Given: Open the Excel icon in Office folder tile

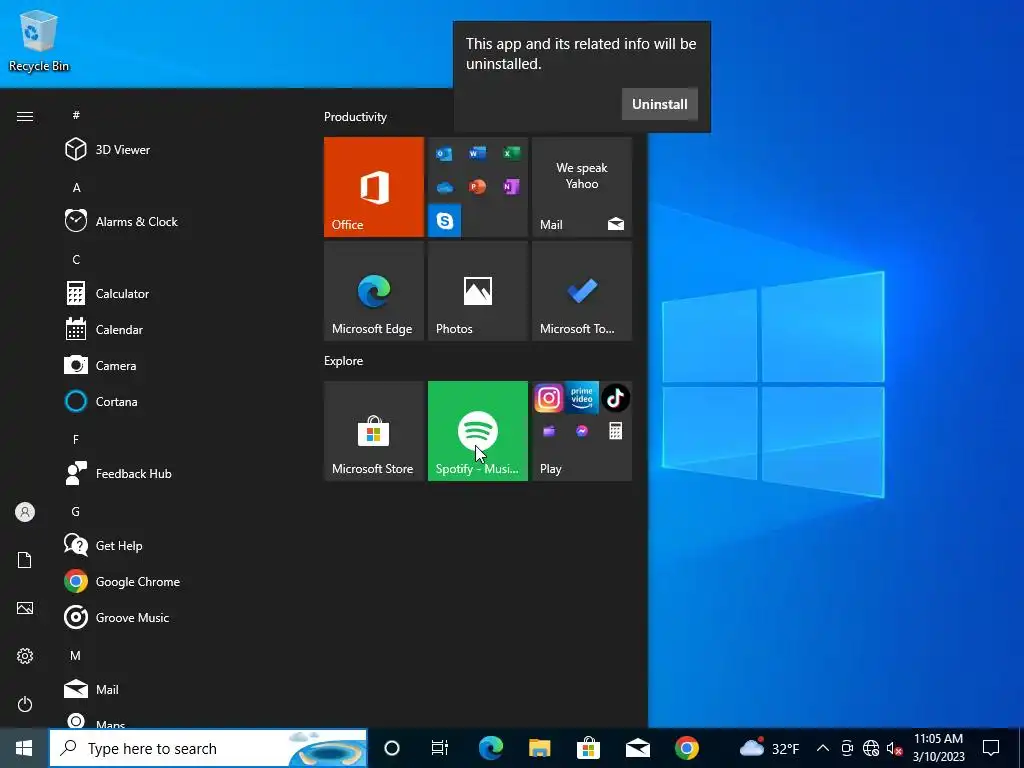Looking at the screenshot, I should pyautogui.click(x=511, y=153).
